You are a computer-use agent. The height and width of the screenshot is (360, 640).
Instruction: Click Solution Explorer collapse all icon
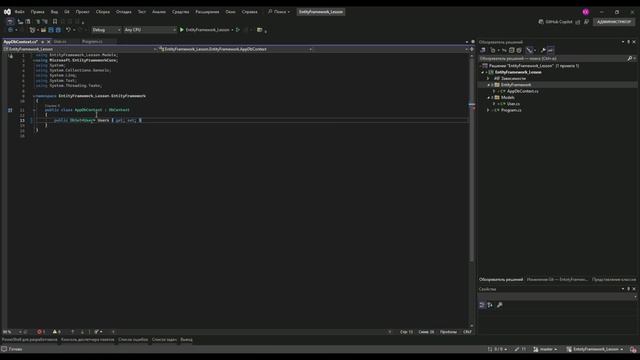click(x=511, y=50)
